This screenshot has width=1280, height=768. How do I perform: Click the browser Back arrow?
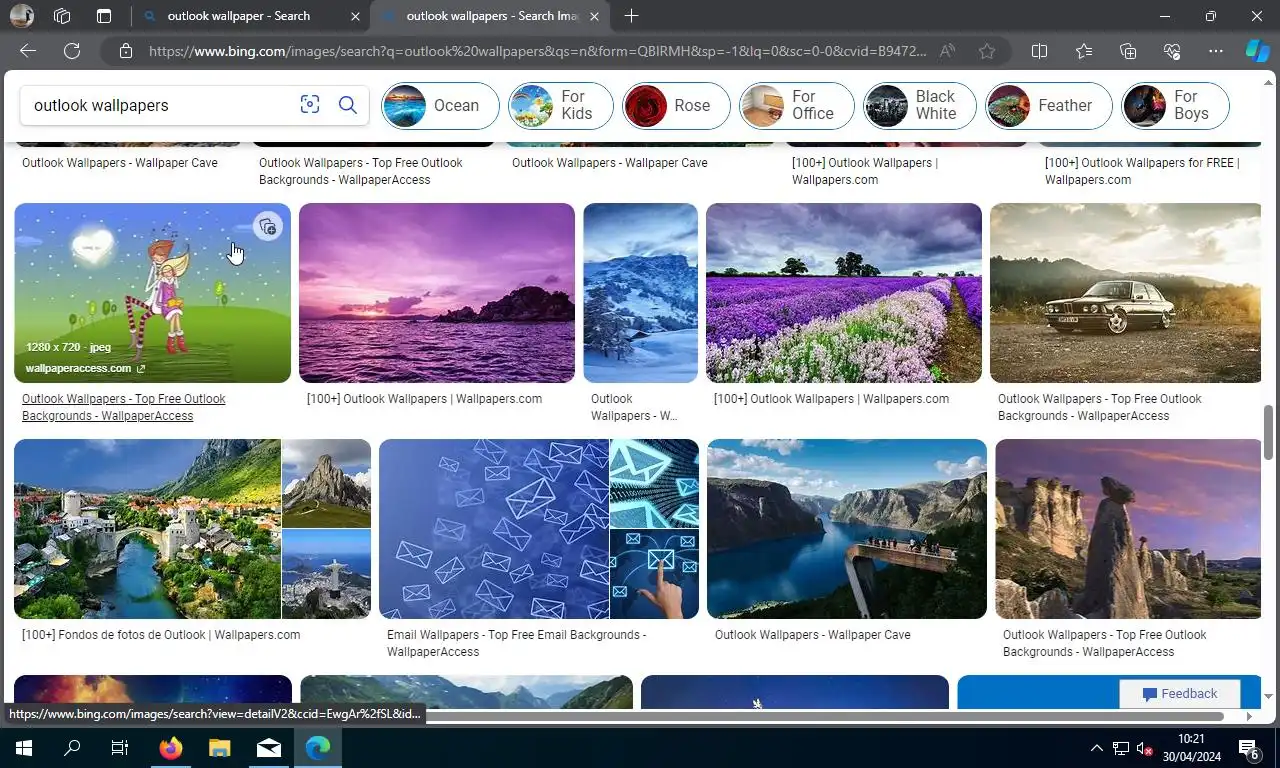tap(28, 51)
